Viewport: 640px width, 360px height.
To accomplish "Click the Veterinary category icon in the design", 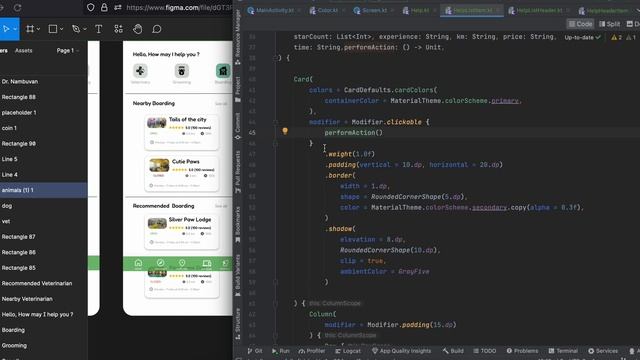I will pyautogui.click(x=140, y=71).
